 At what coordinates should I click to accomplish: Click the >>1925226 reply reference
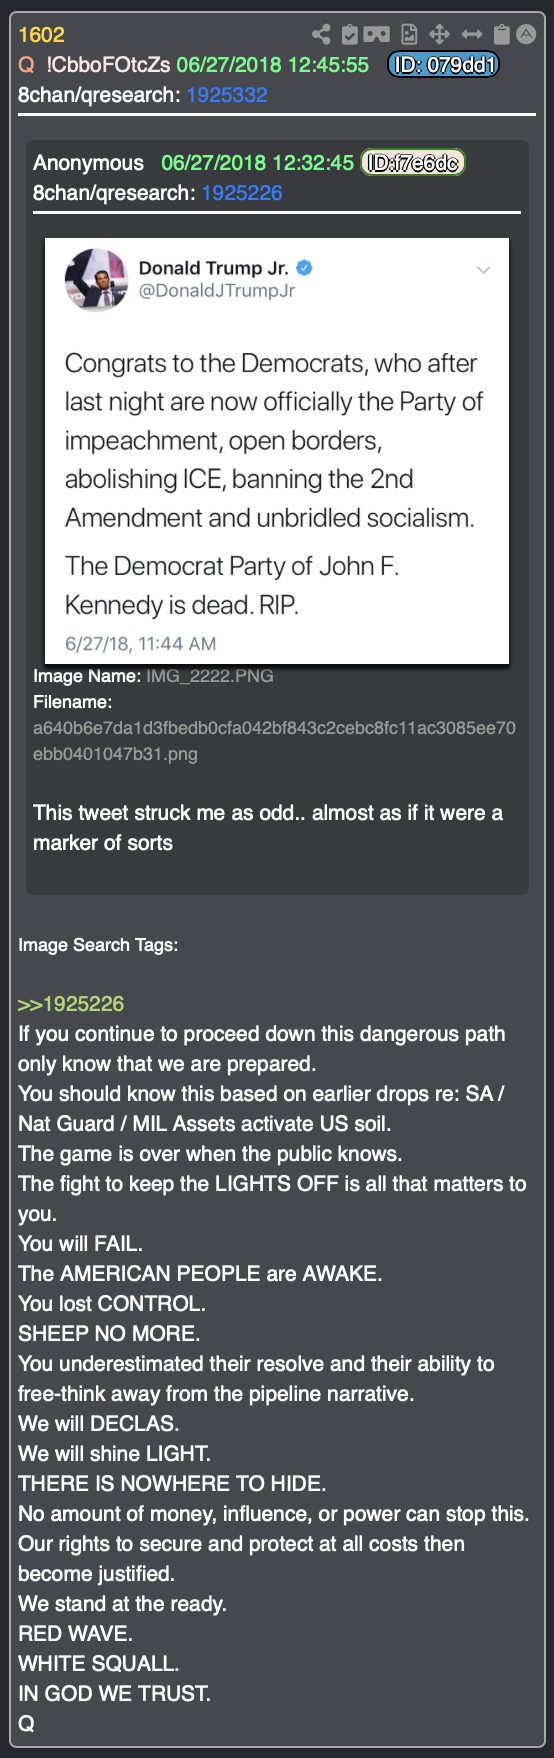coord(71,1004)
